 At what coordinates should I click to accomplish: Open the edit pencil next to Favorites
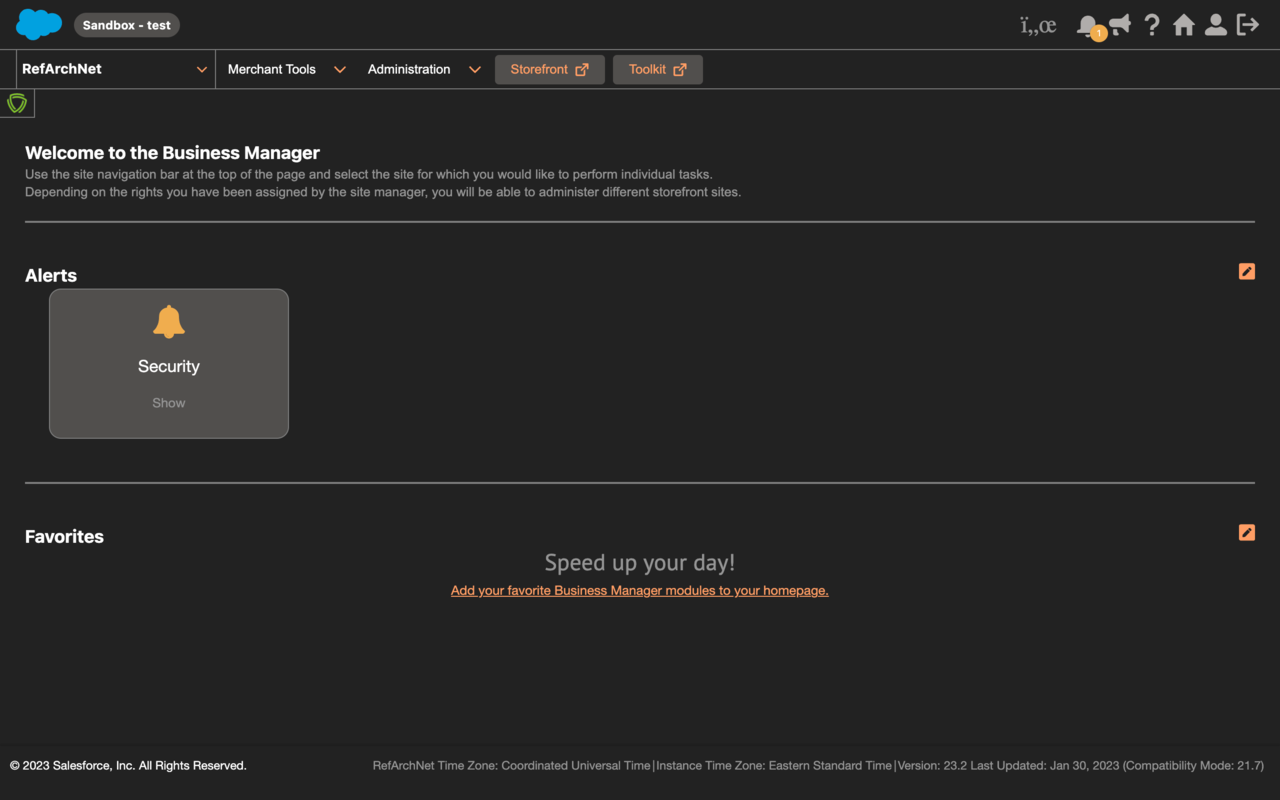click(1246, 532)
